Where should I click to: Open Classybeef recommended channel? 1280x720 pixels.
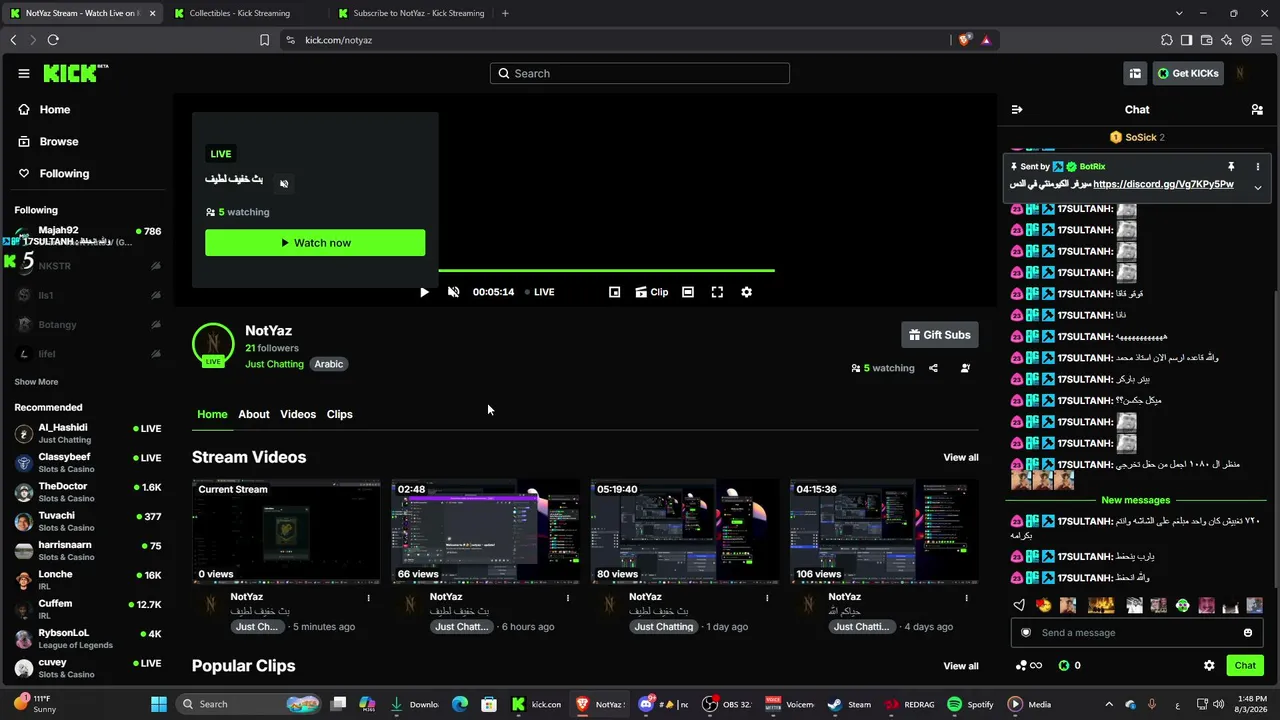pyautogui.click(x=87, y=463)
